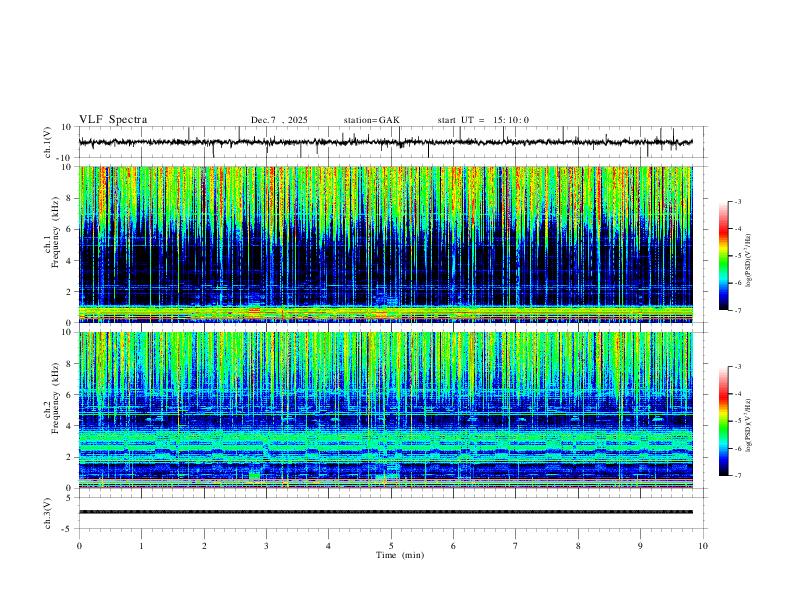Click the ch.1 frequency tick label "4"
Screen dimensions: 792x612
71,261
